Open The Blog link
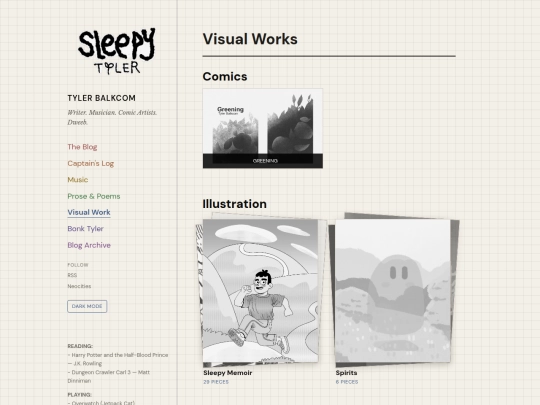The image size is (540, 405). (82, 147)
